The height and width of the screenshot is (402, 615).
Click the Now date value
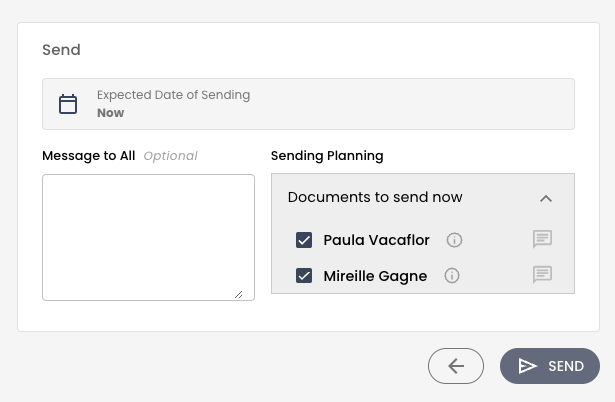tap(111, 113)
